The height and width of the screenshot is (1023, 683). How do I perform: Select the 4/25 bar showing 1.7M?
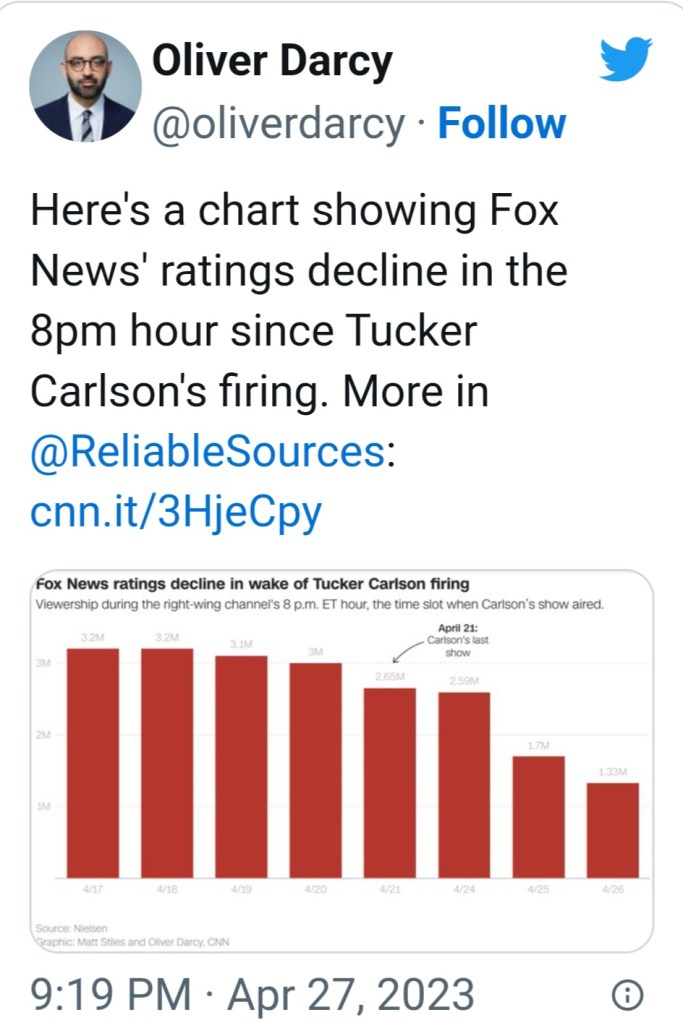[538, 816]
